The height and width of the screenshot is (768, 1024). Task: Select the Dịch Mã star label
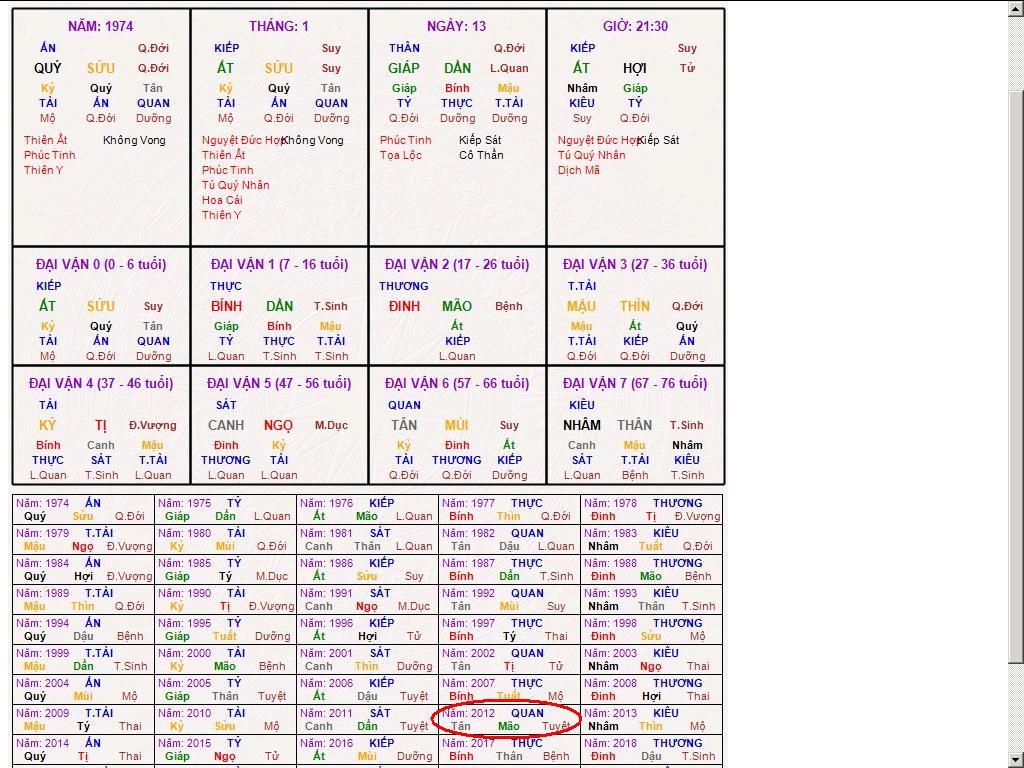(579, 170)
